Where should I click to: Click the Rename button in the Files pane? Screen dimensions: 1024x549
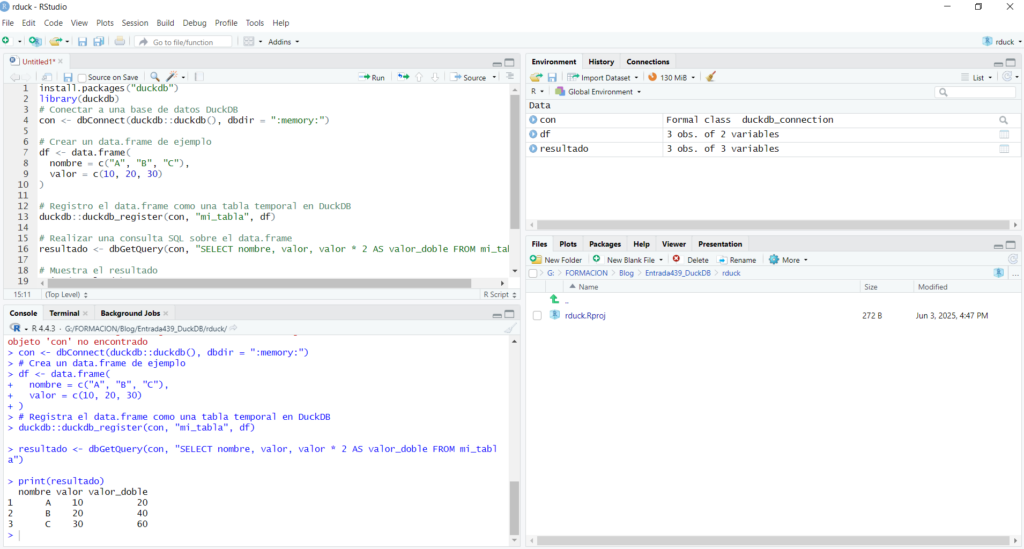[736, 259]
